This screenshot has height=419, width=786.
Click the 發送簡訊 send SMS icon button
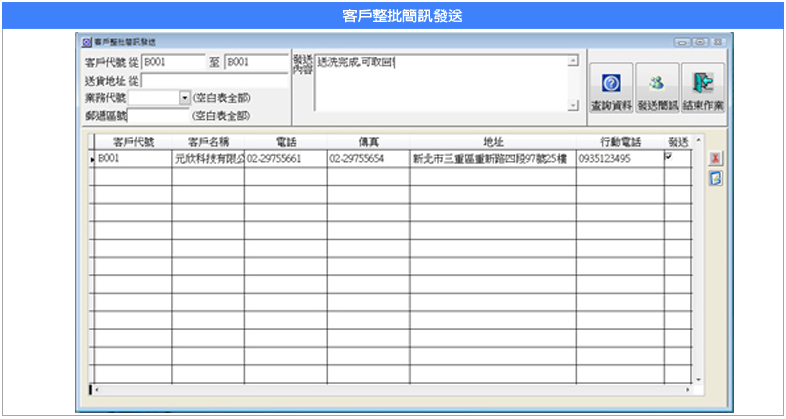657,88
